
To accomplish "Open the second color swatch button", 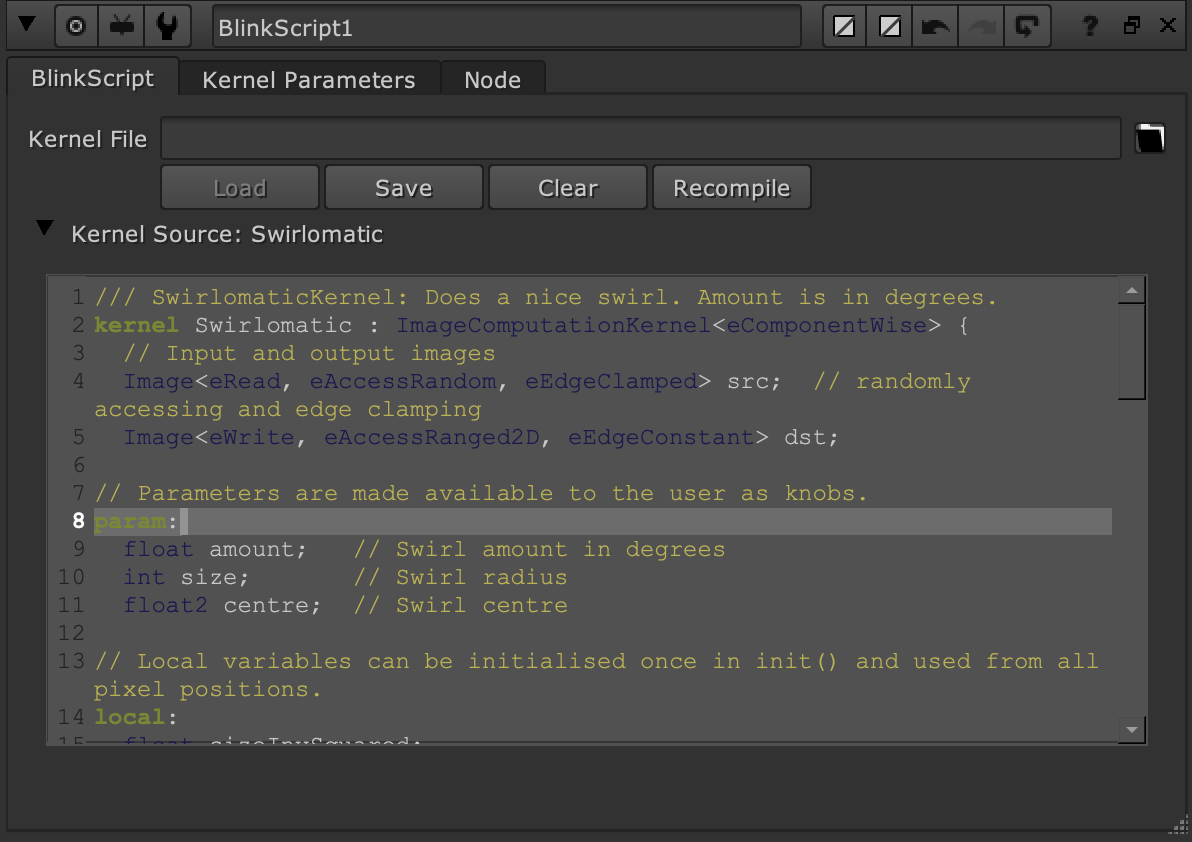I will [889, 27].
